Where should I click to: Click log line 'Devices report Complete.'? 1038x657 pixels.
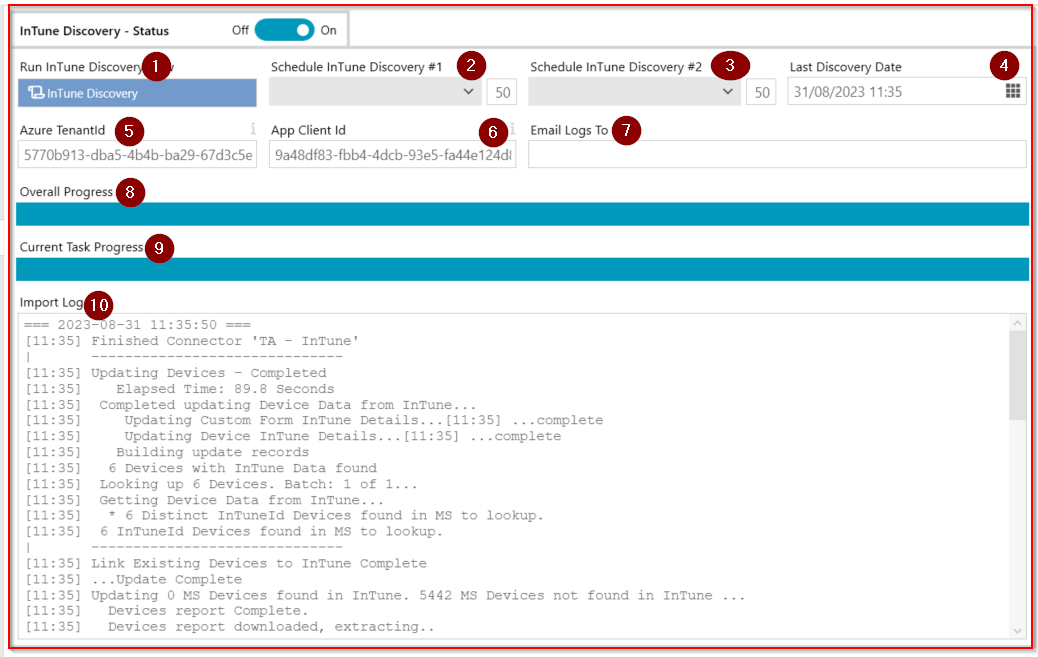[x=208, y=611]
